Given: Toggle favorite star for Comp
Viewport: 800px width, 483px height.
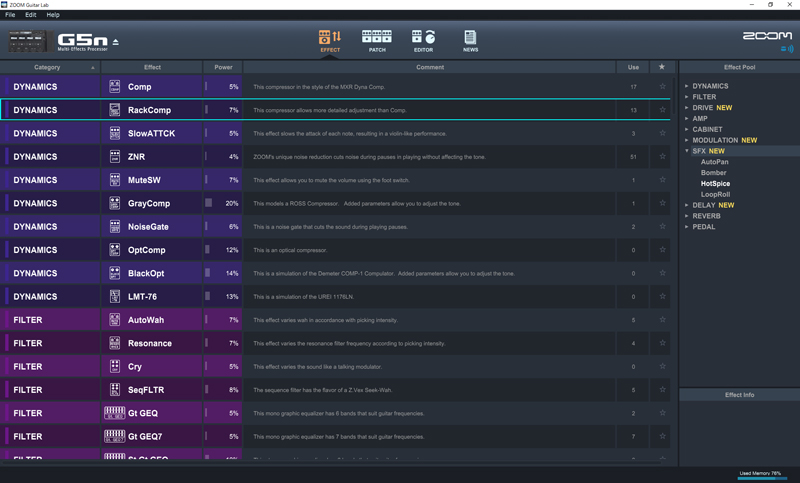Looking at the screenshot, I should tap(662, 86).
